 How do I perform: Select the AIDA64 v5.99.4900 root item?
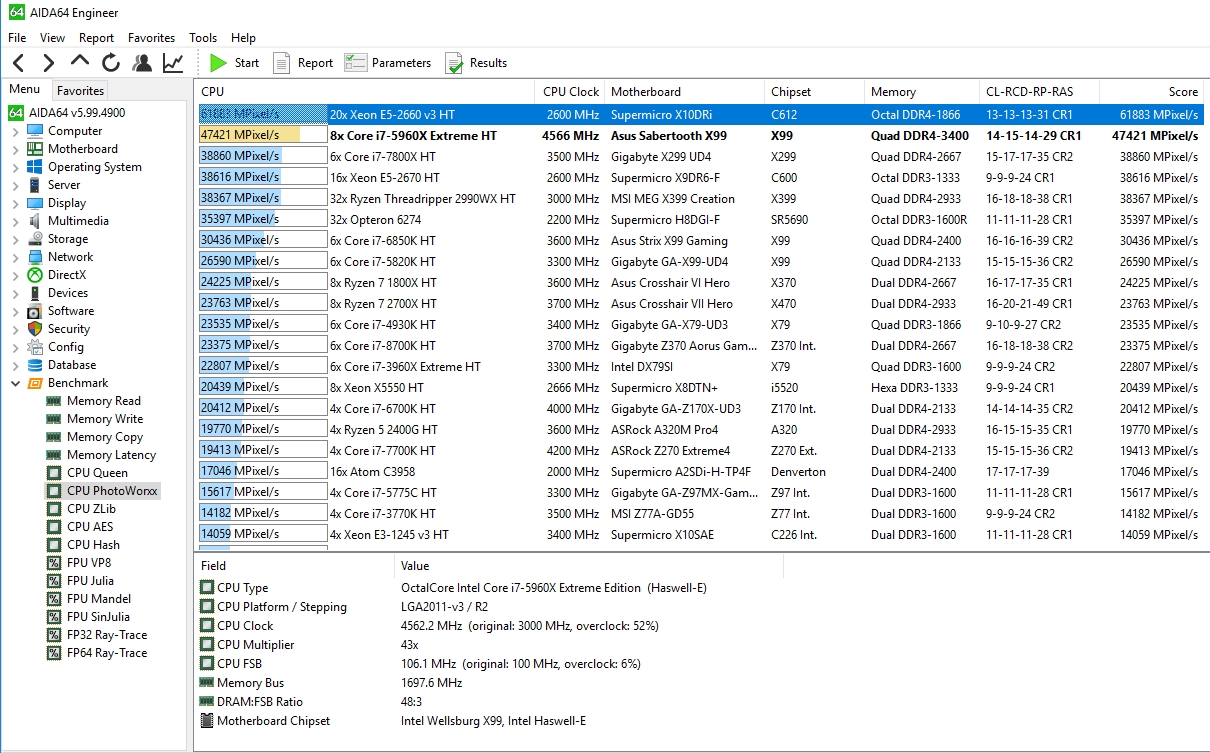[67, 113]
